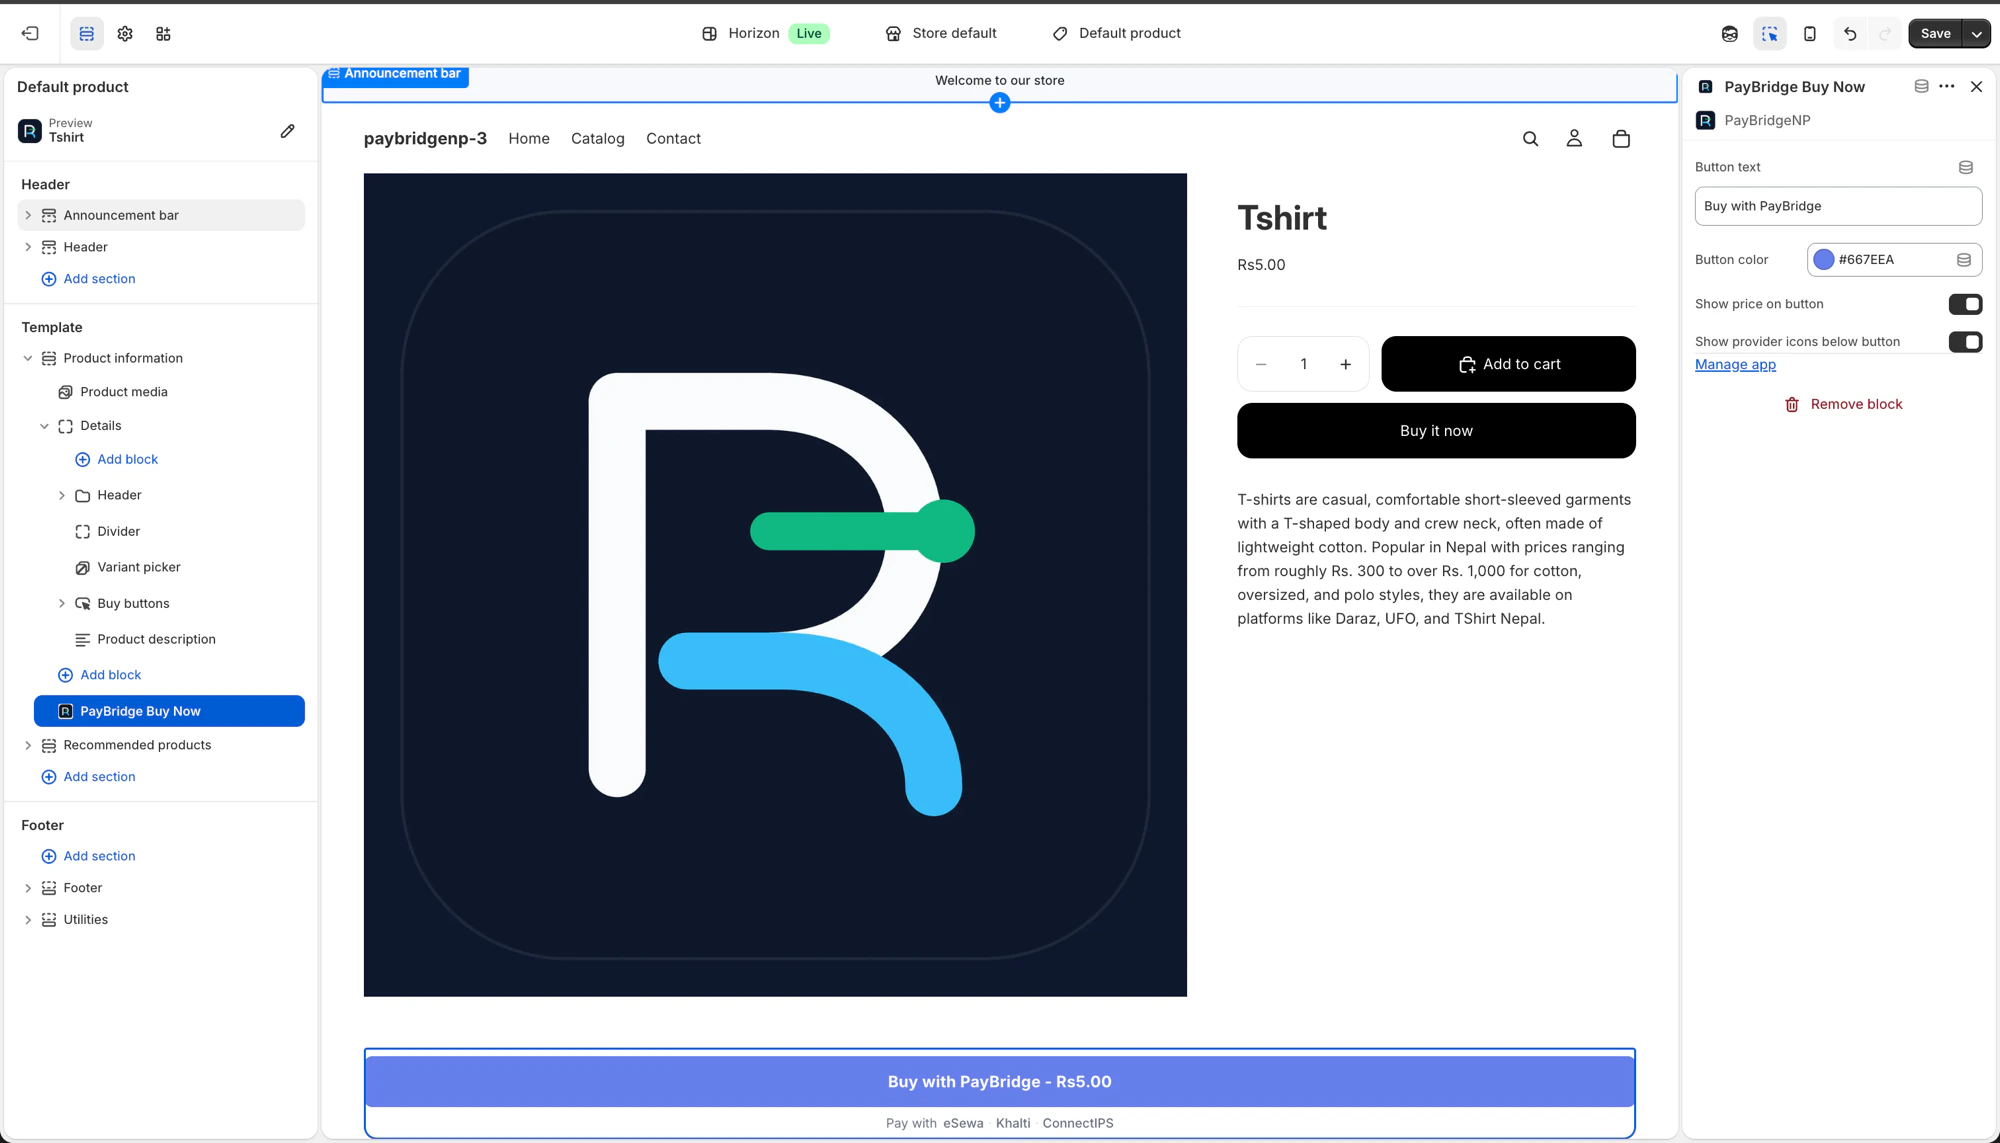Edit the preview product with pencil icon
2000x1143 pixels.
(x=288, y=131)
